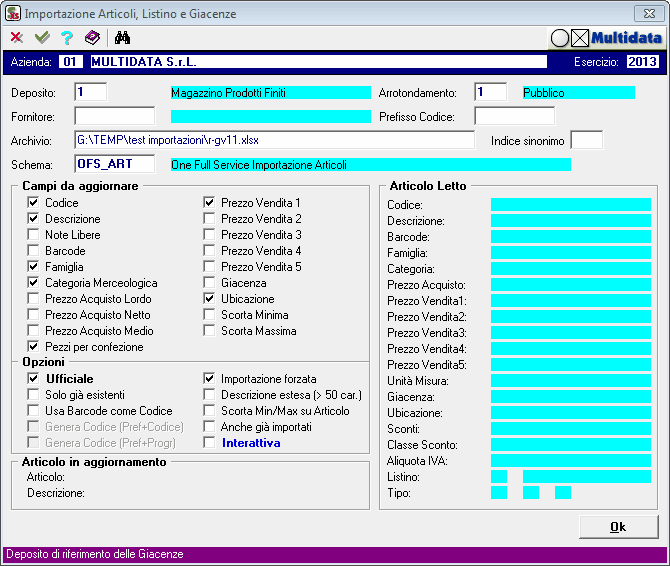
Task: Check Prezzo Vendita 5 checkbox
Action: 209,267
